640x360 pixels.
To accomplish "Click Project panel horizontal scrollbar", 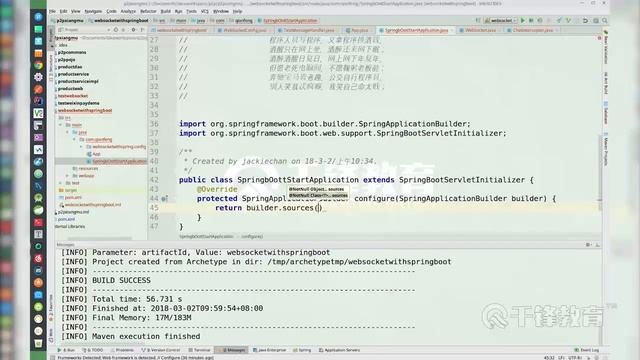I will [x=100, y=238].
